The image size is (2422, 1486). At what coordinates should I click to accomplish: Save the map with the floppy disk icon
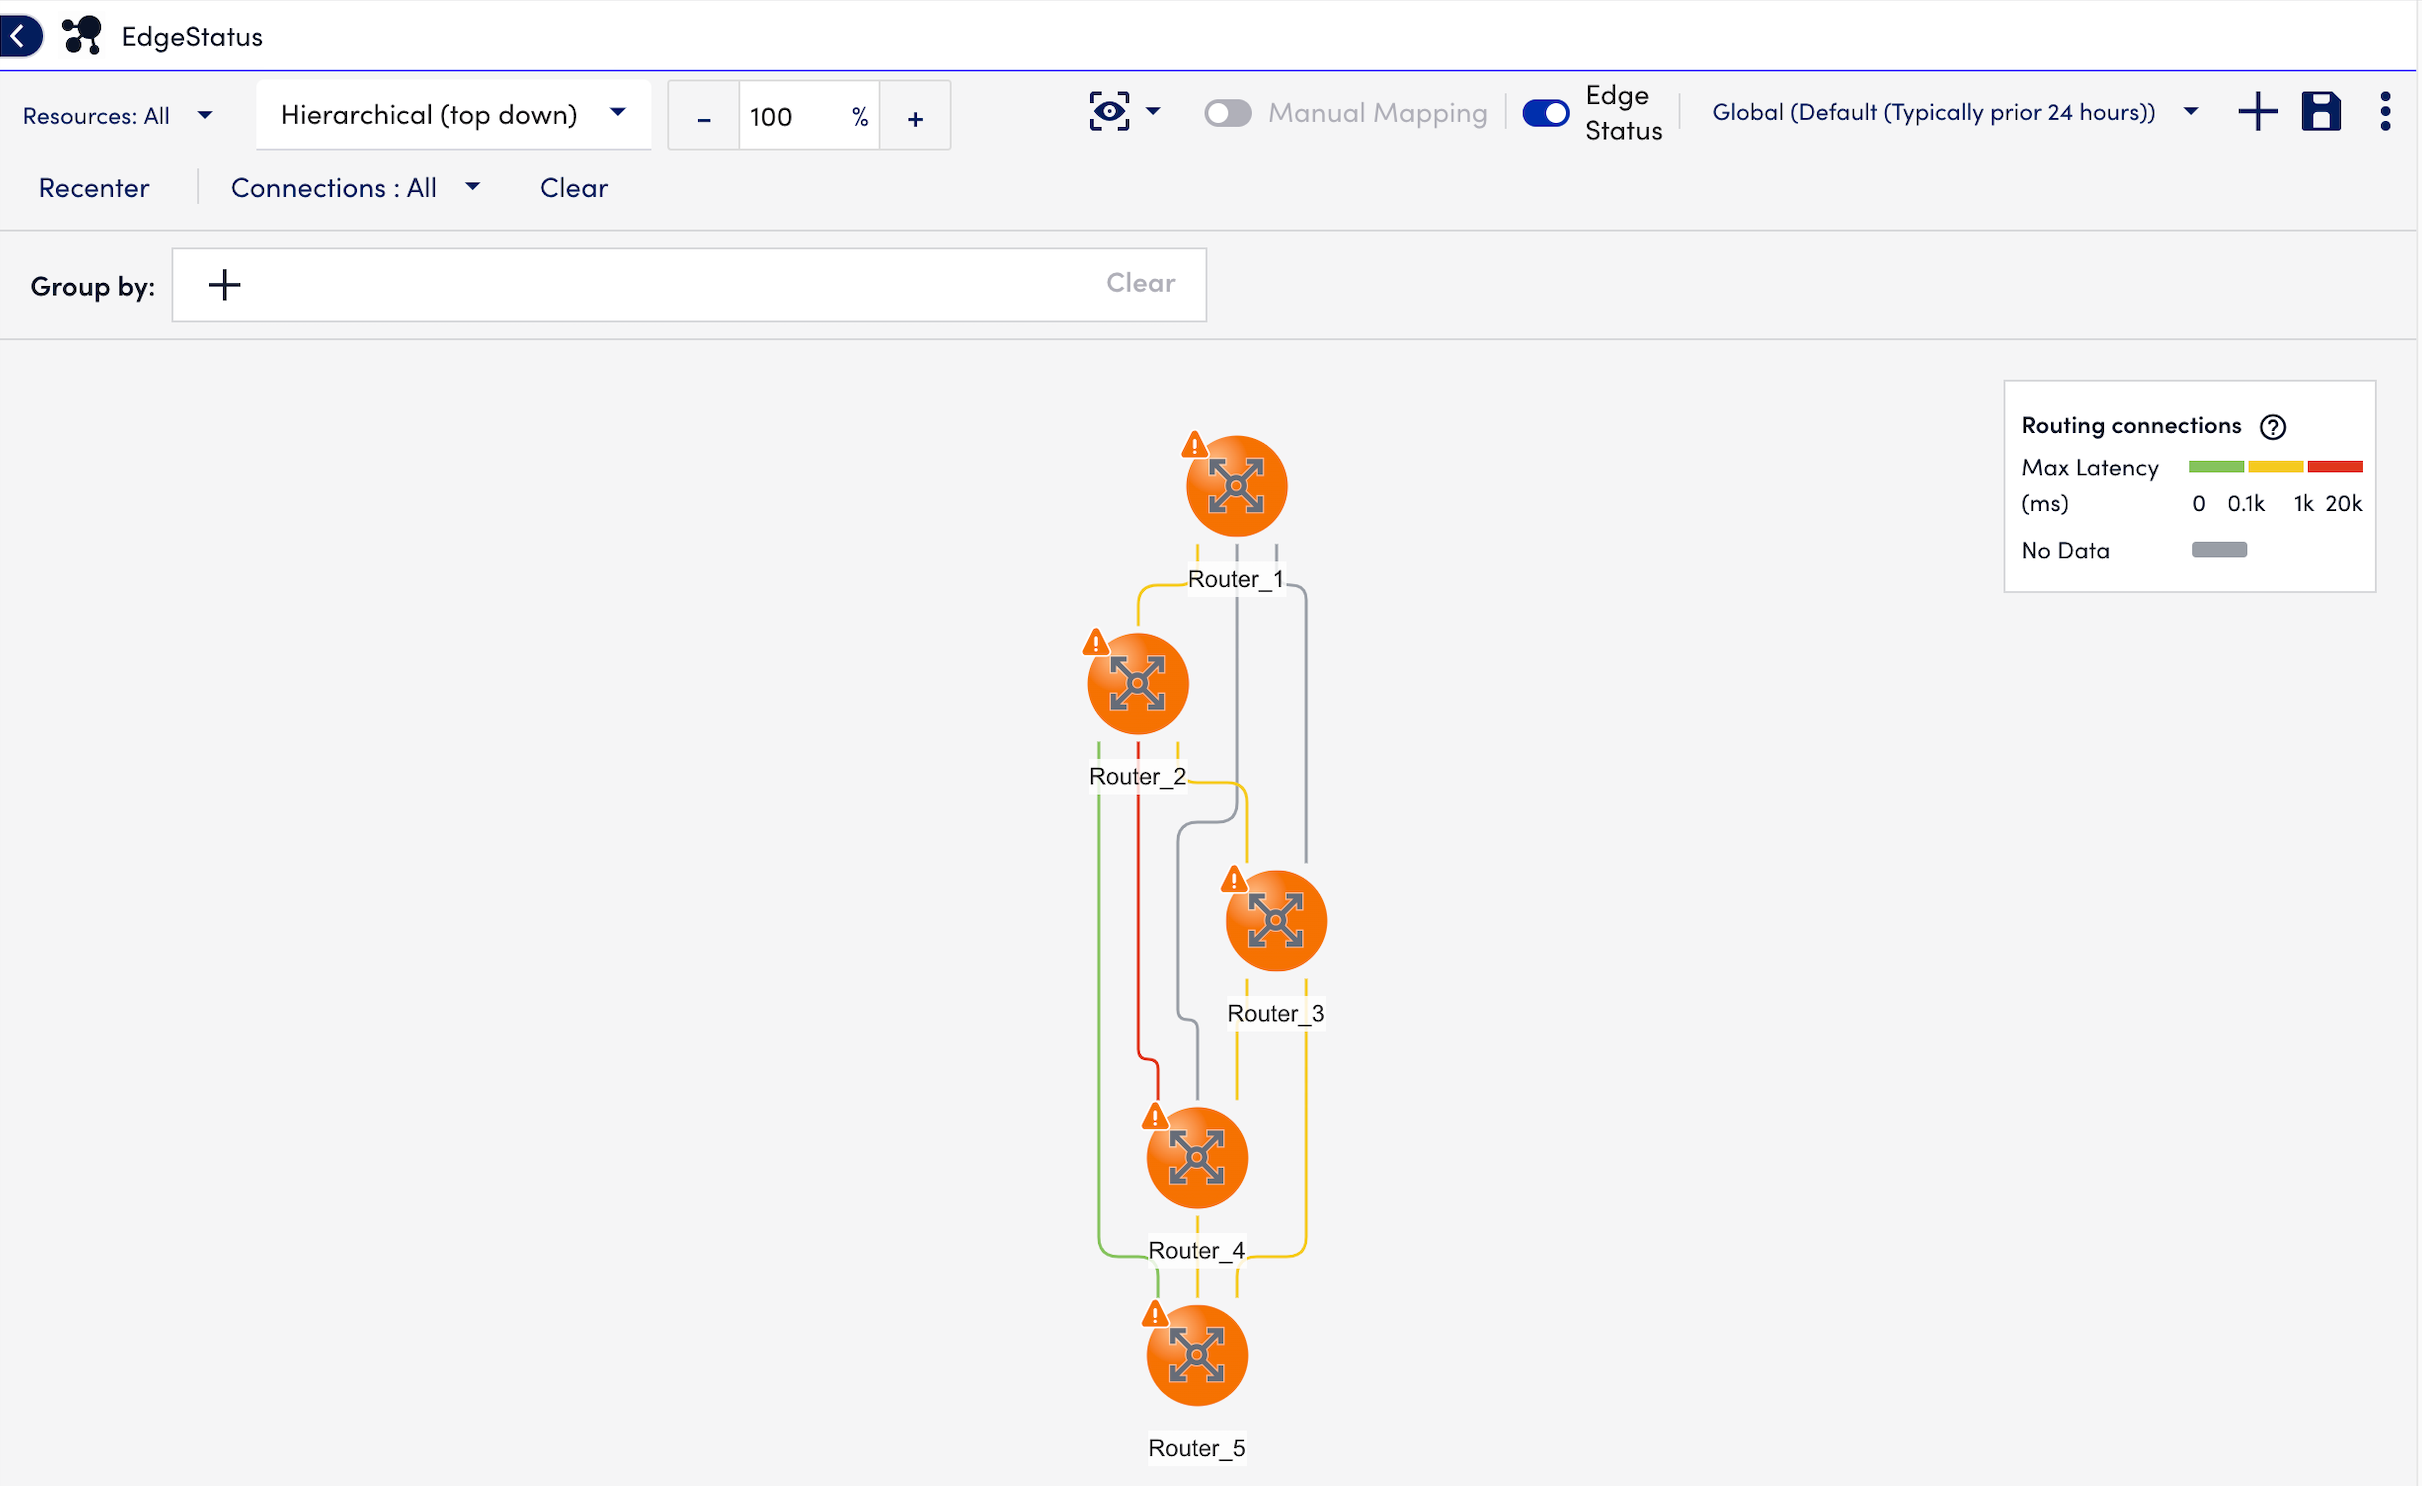(2321, 111)
